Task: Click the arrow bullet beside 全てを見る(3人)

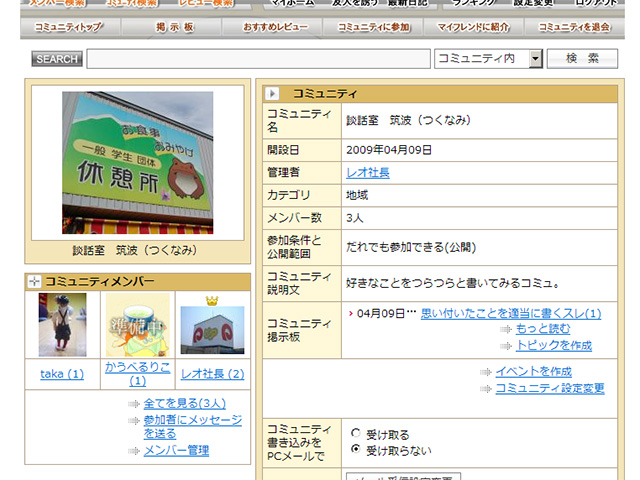Action: [133, 404]
